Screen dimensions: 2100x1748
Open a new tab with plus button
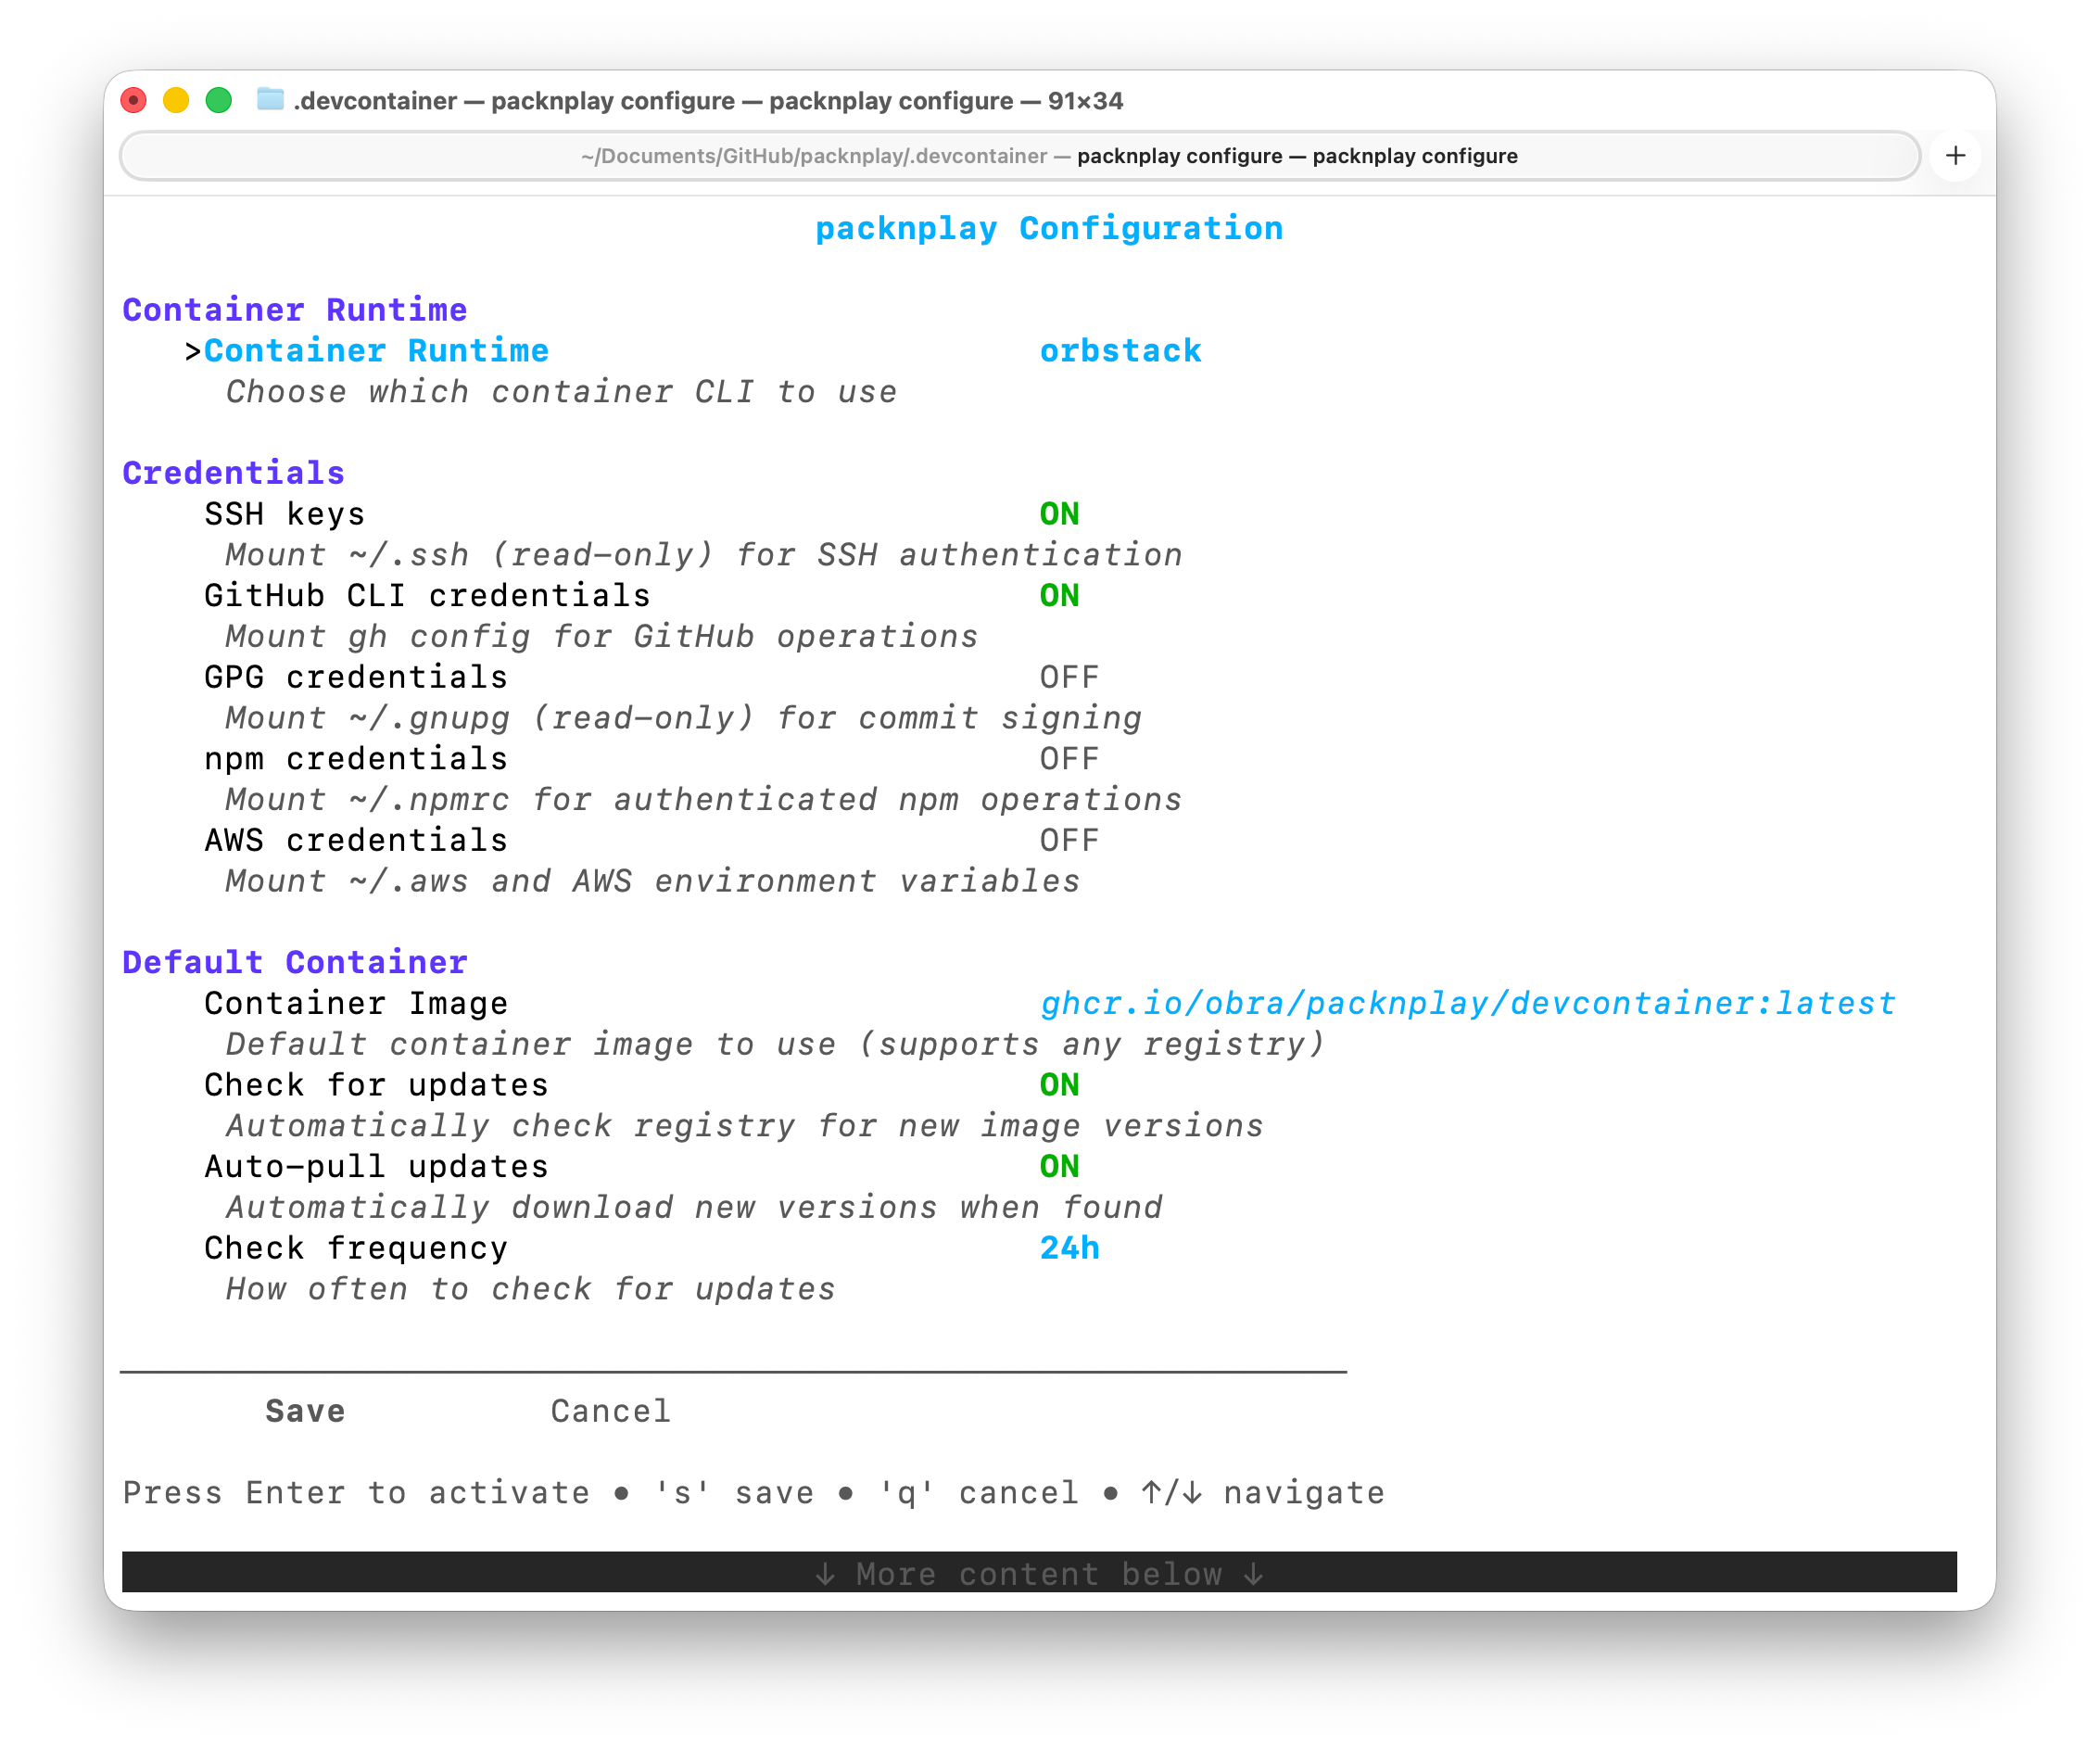point(1955,156)
